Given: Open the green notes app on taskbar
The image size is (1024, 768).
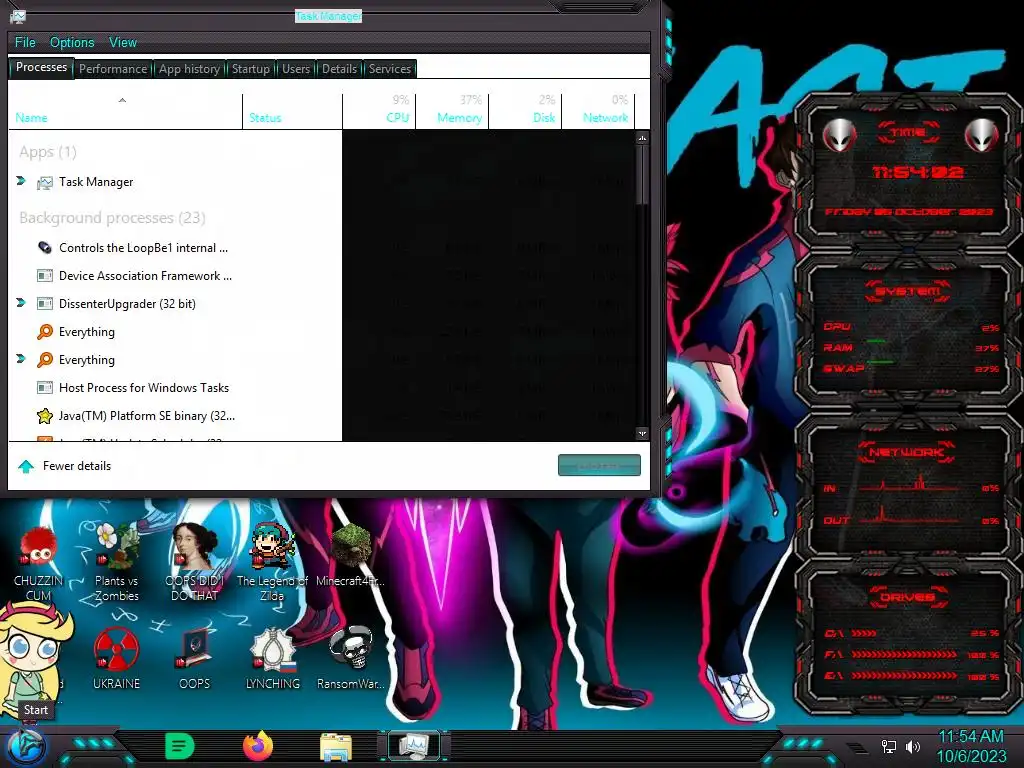Looking at the screenshot, I should point(180,746).
